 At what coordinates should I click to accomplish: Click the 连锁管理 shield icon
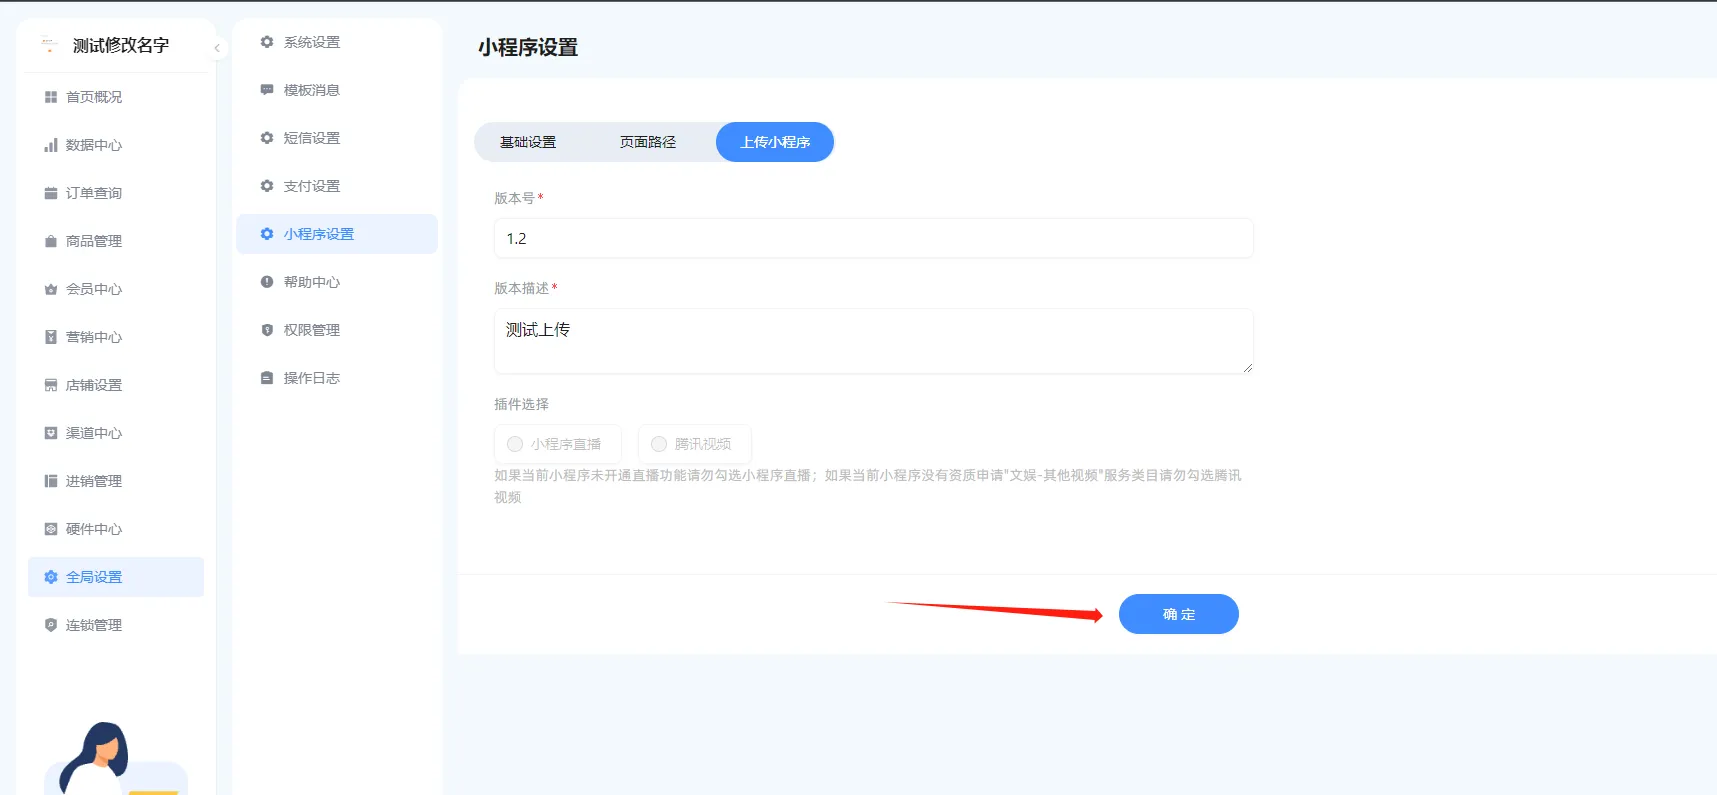click(x=51, y=625)
